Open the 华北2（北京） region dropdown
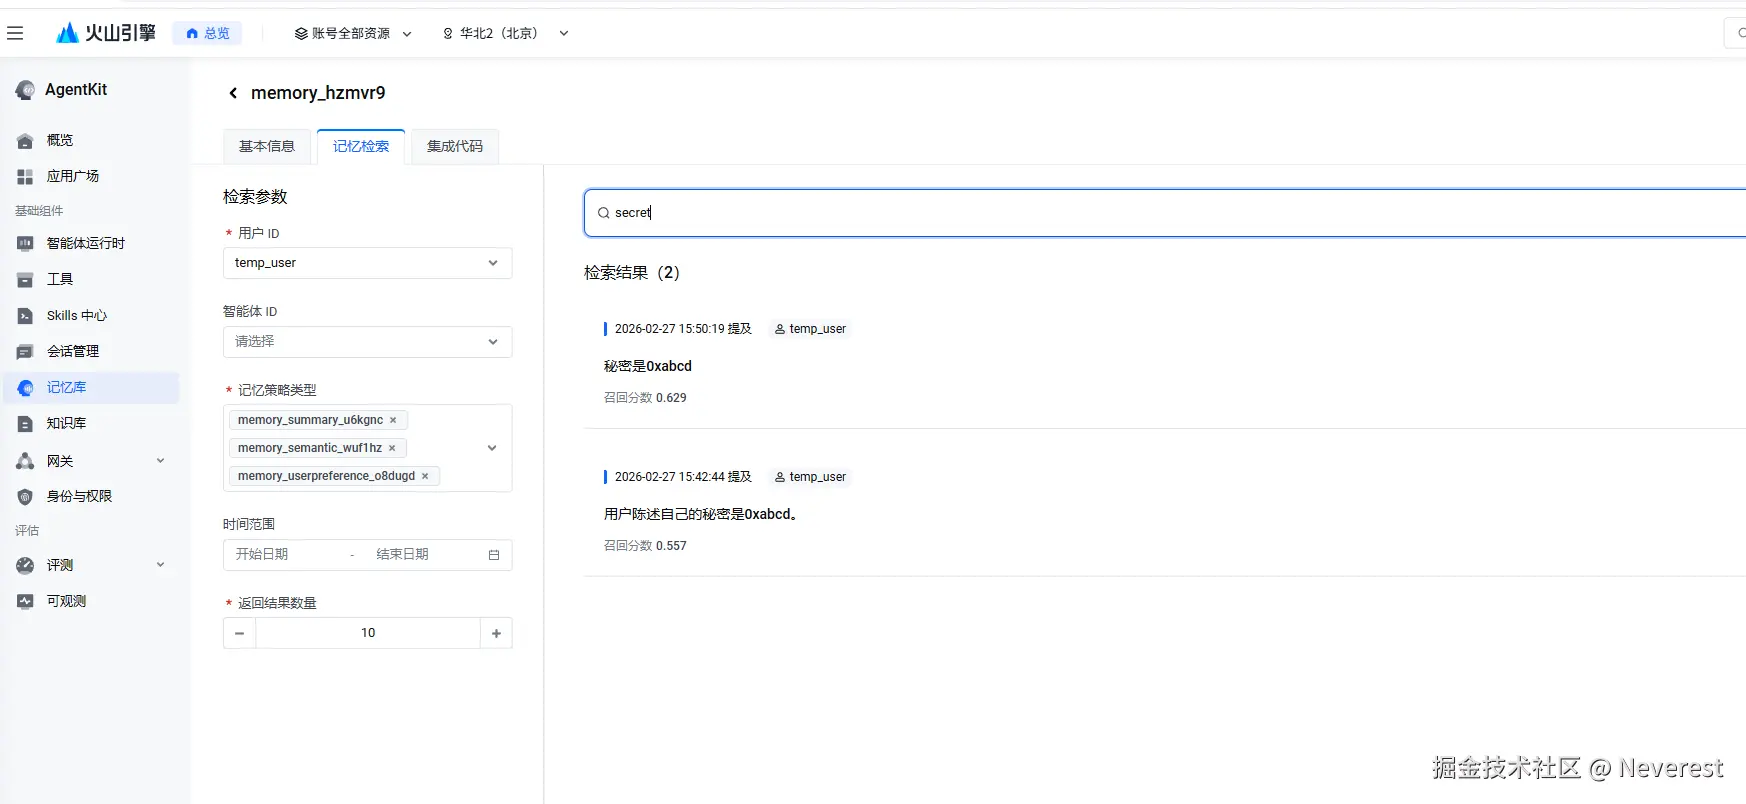This screenshot has width=1746, height=804. coord(505,33)
